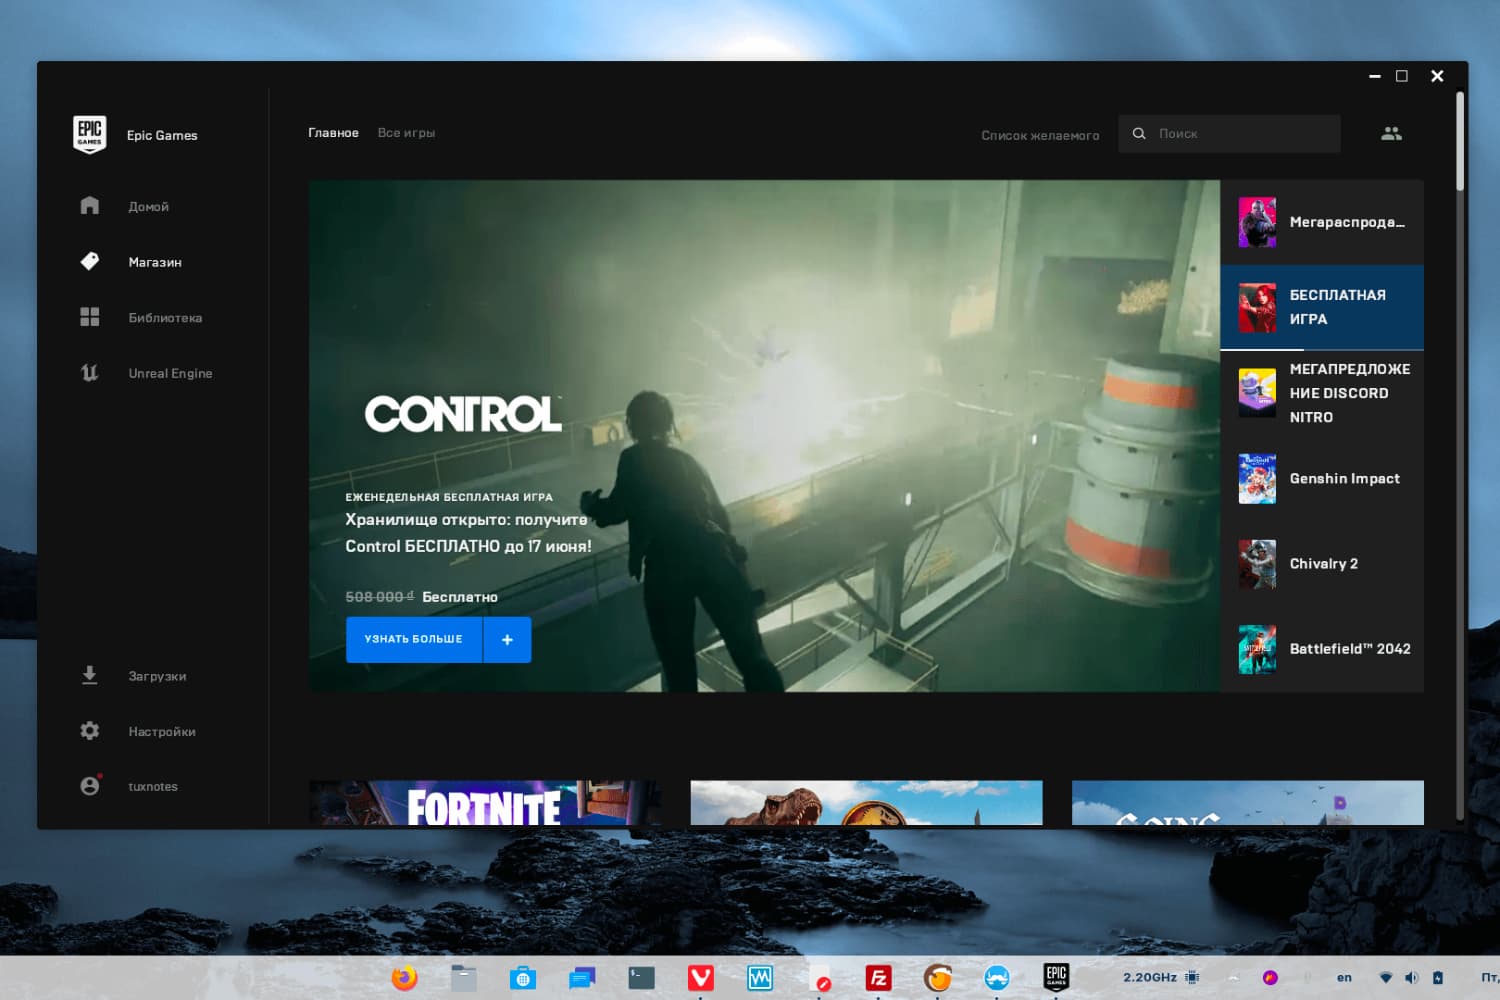Open Vivaldi browser from the taskbar
This screenshot has height=1000, width=1500.
pos(701,977)
